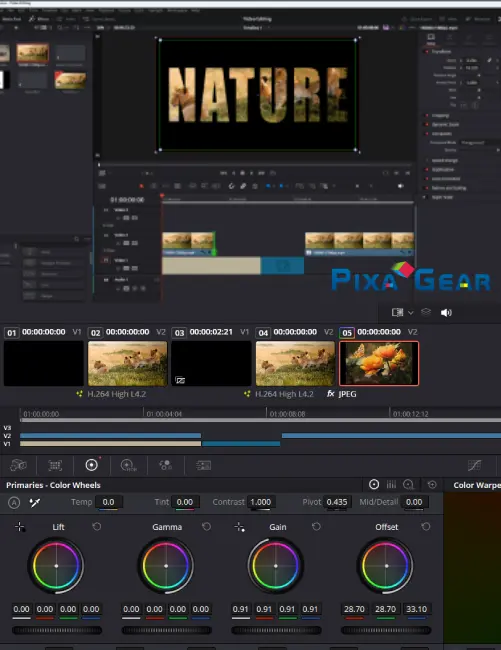The width and height of the screenshot is (501, 650).
Task: Switch primaries to Wheels mode
Action: click(x=374, y=484)
